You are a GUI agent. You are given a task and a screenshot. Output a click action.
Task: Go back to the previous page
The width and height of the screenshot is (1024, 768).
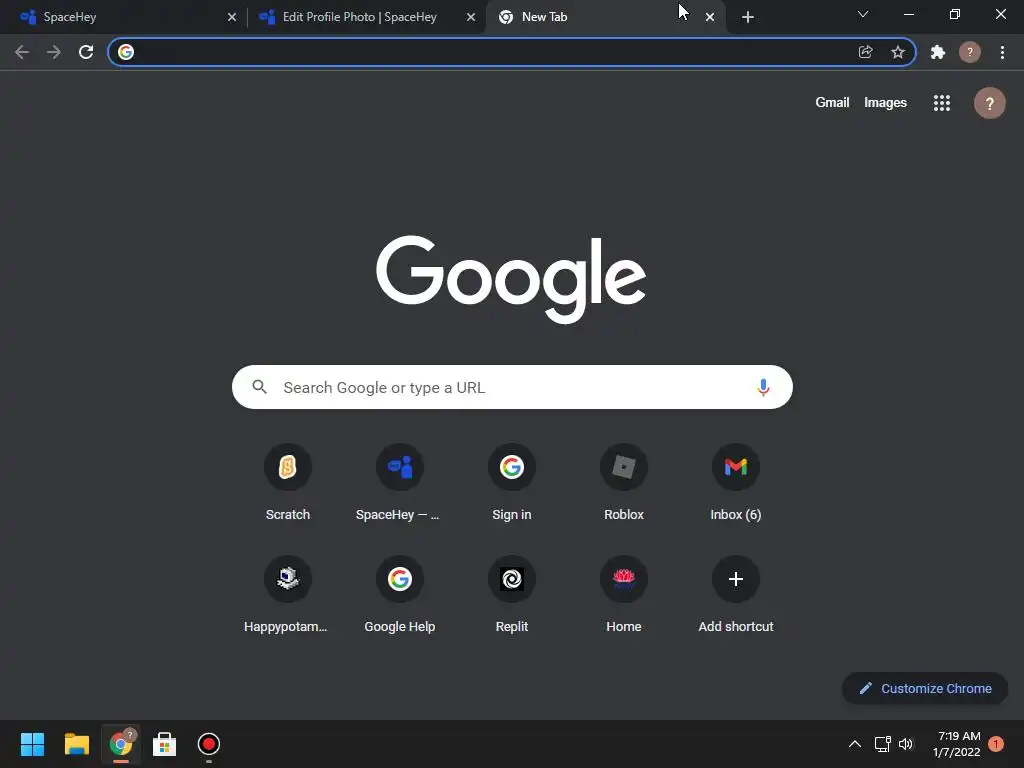coord(22,52)
